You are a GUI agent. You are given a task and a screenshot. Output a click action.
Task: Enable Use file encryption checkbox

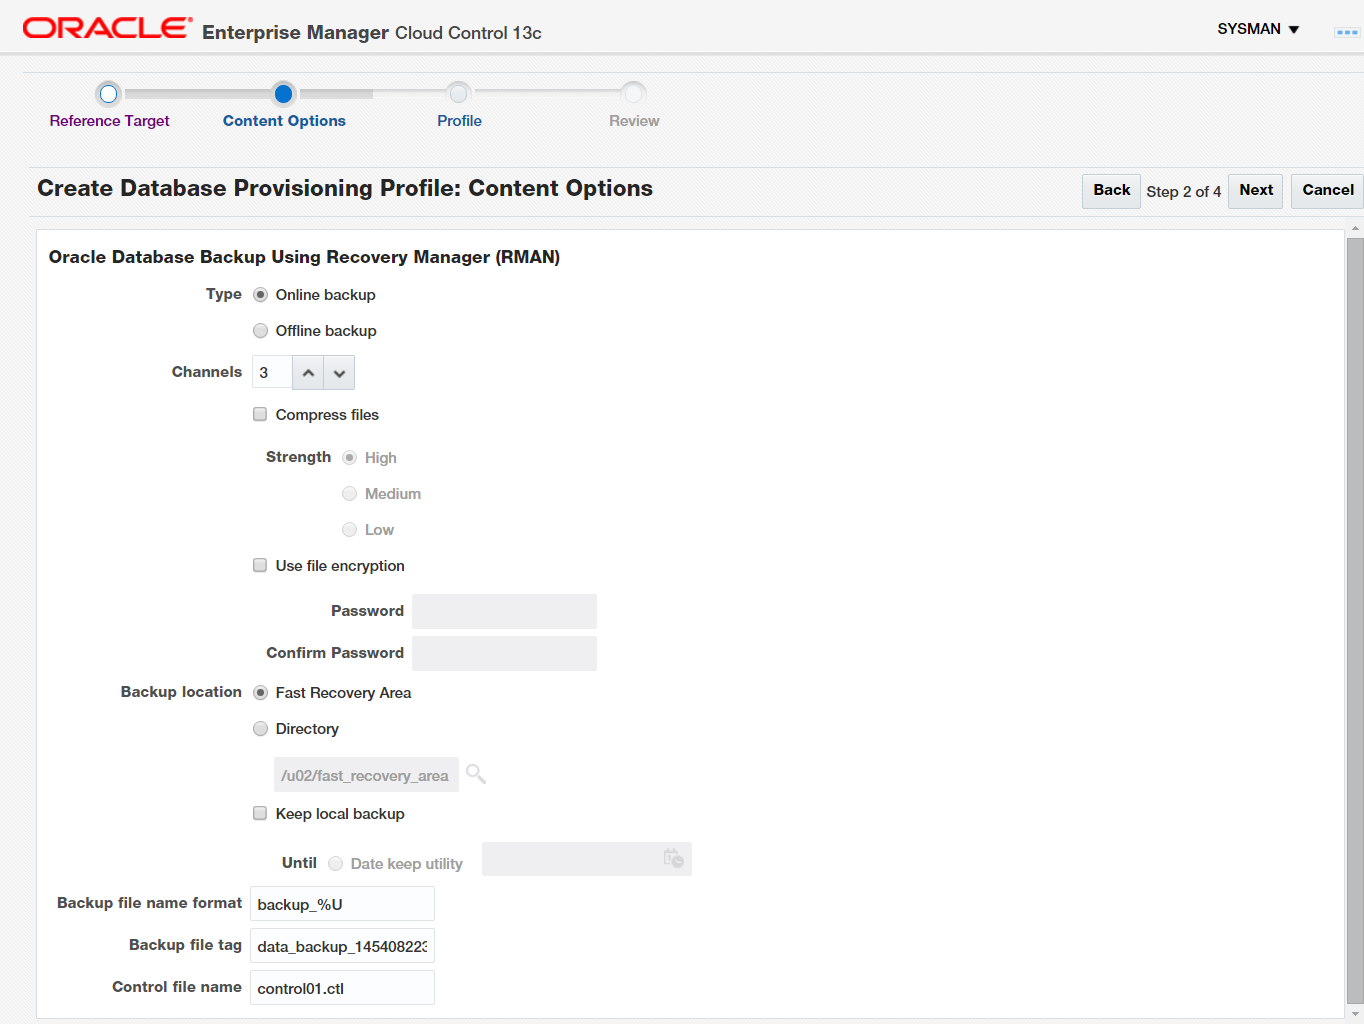tap(260, 565)
